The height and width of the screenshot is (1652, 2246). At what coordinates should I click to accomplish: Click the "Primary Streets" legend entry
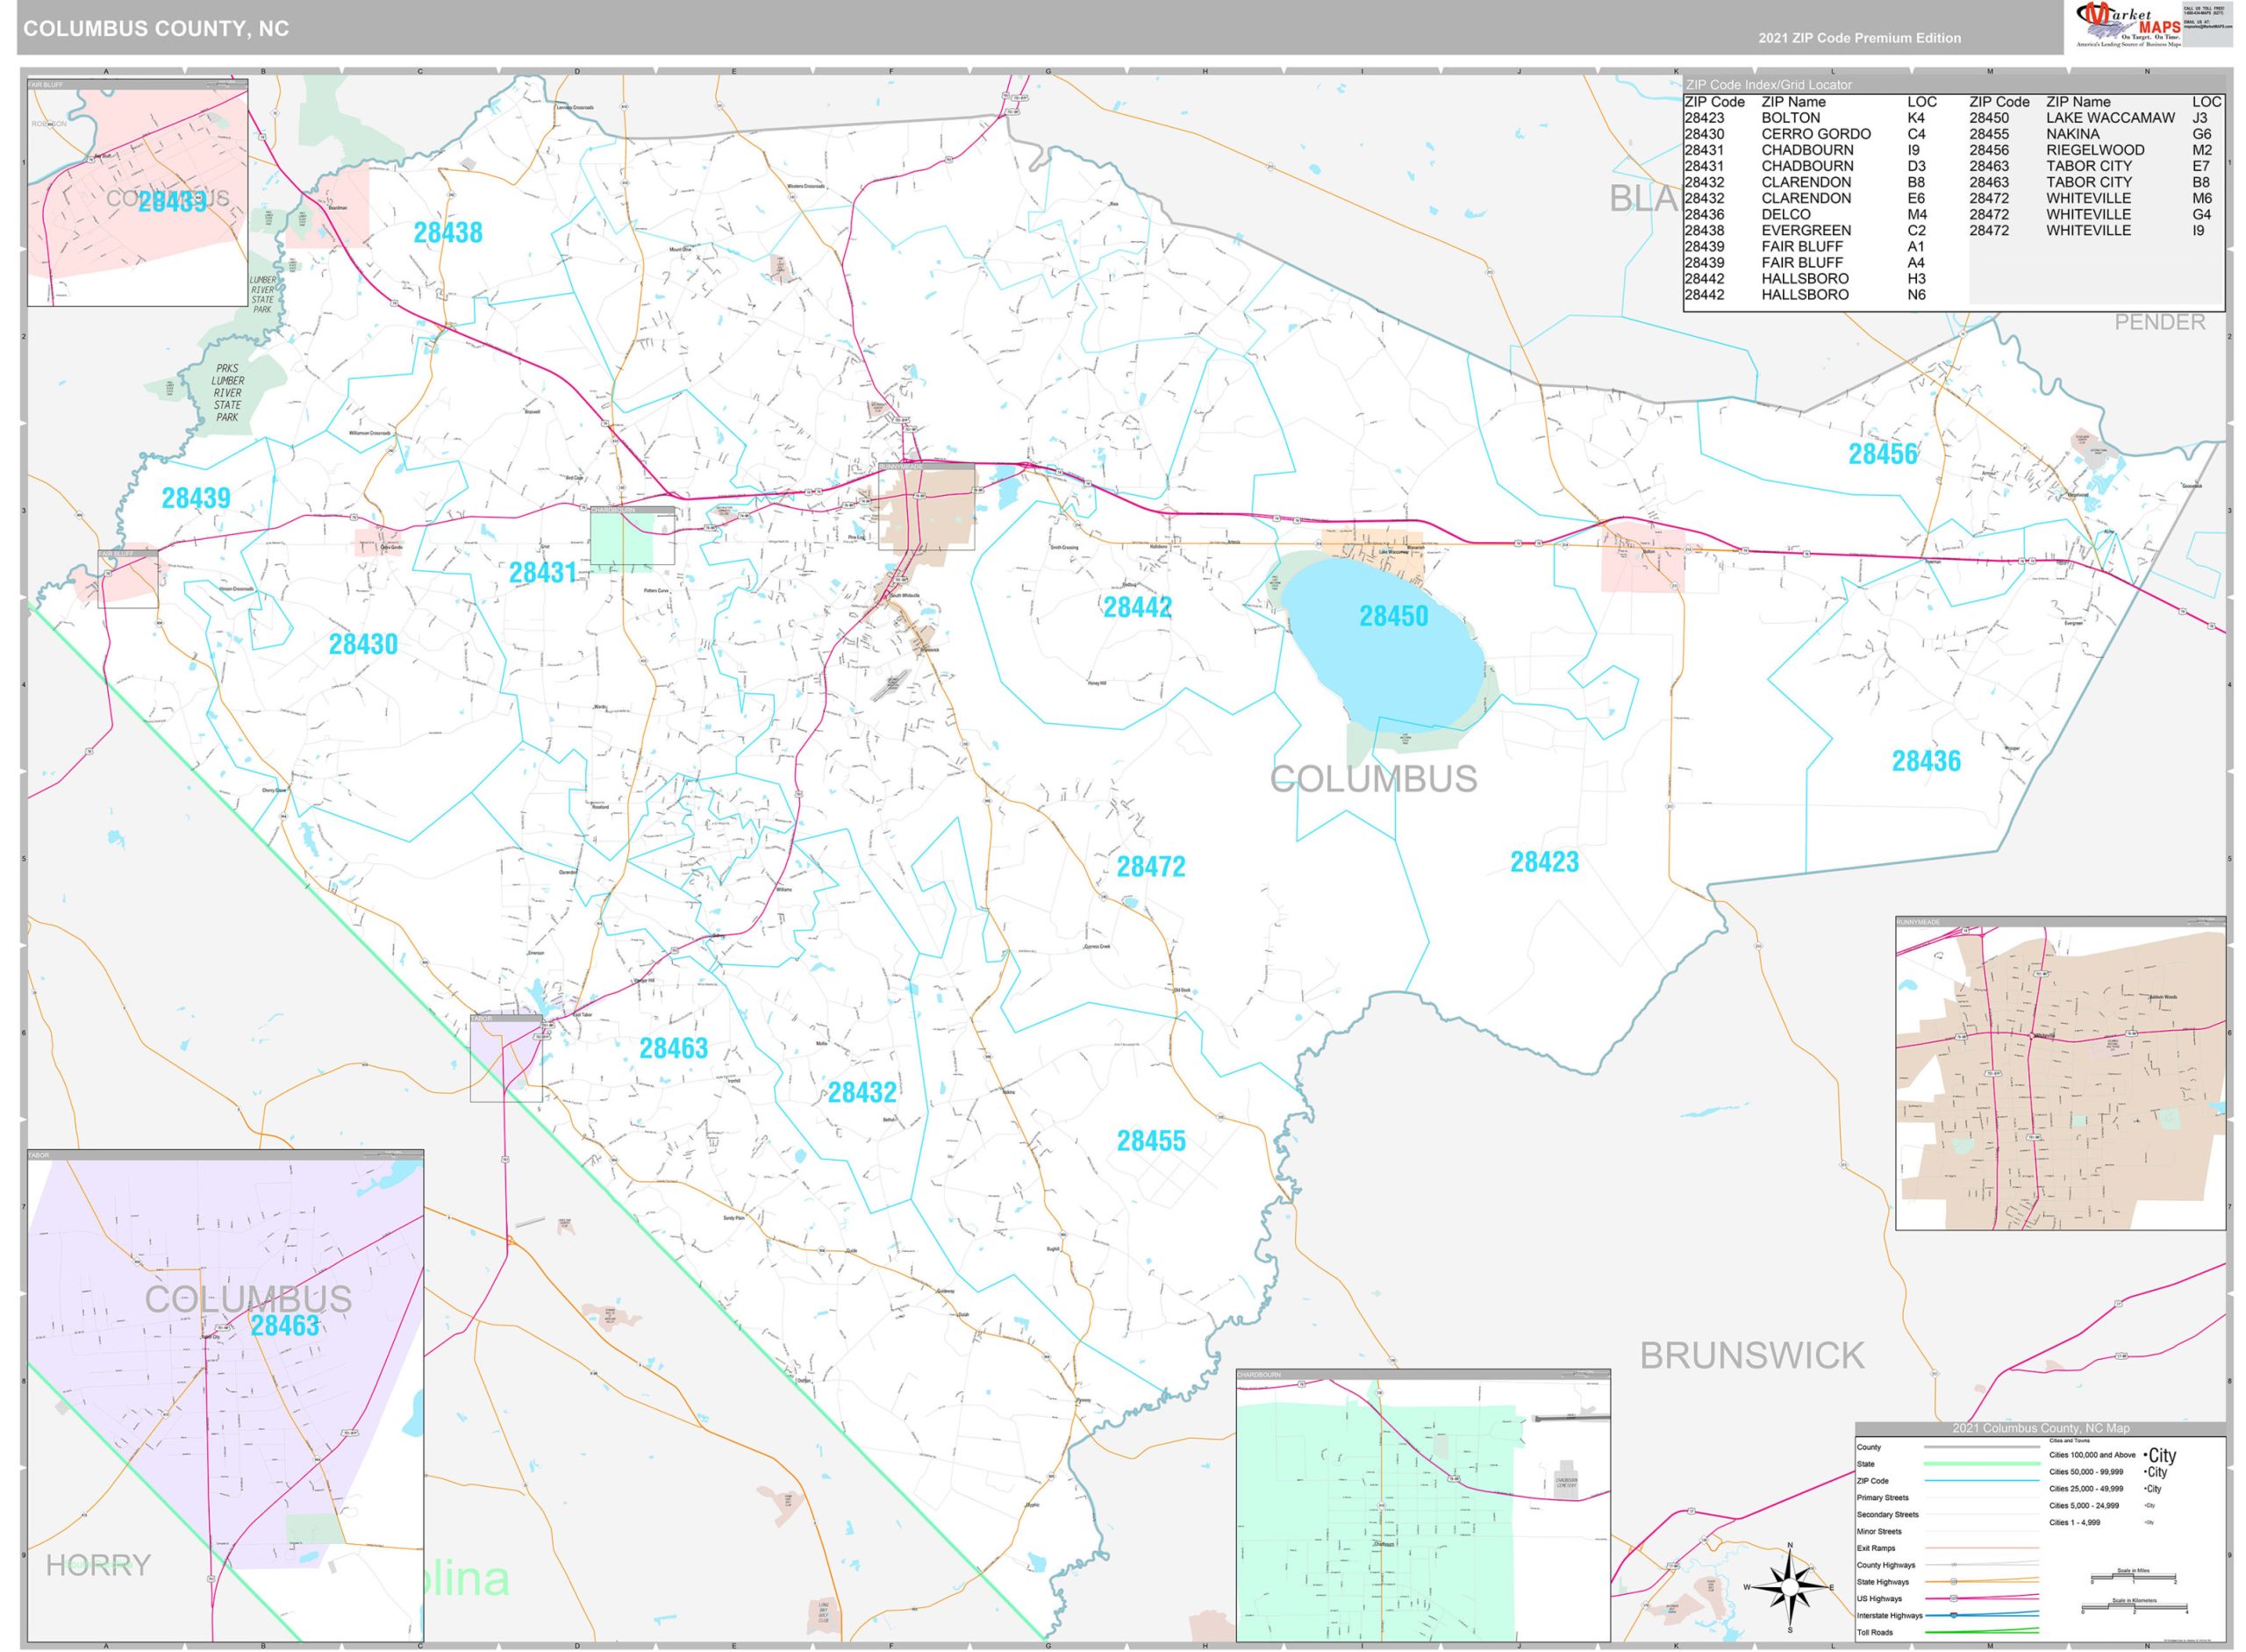(1883, 1498)
